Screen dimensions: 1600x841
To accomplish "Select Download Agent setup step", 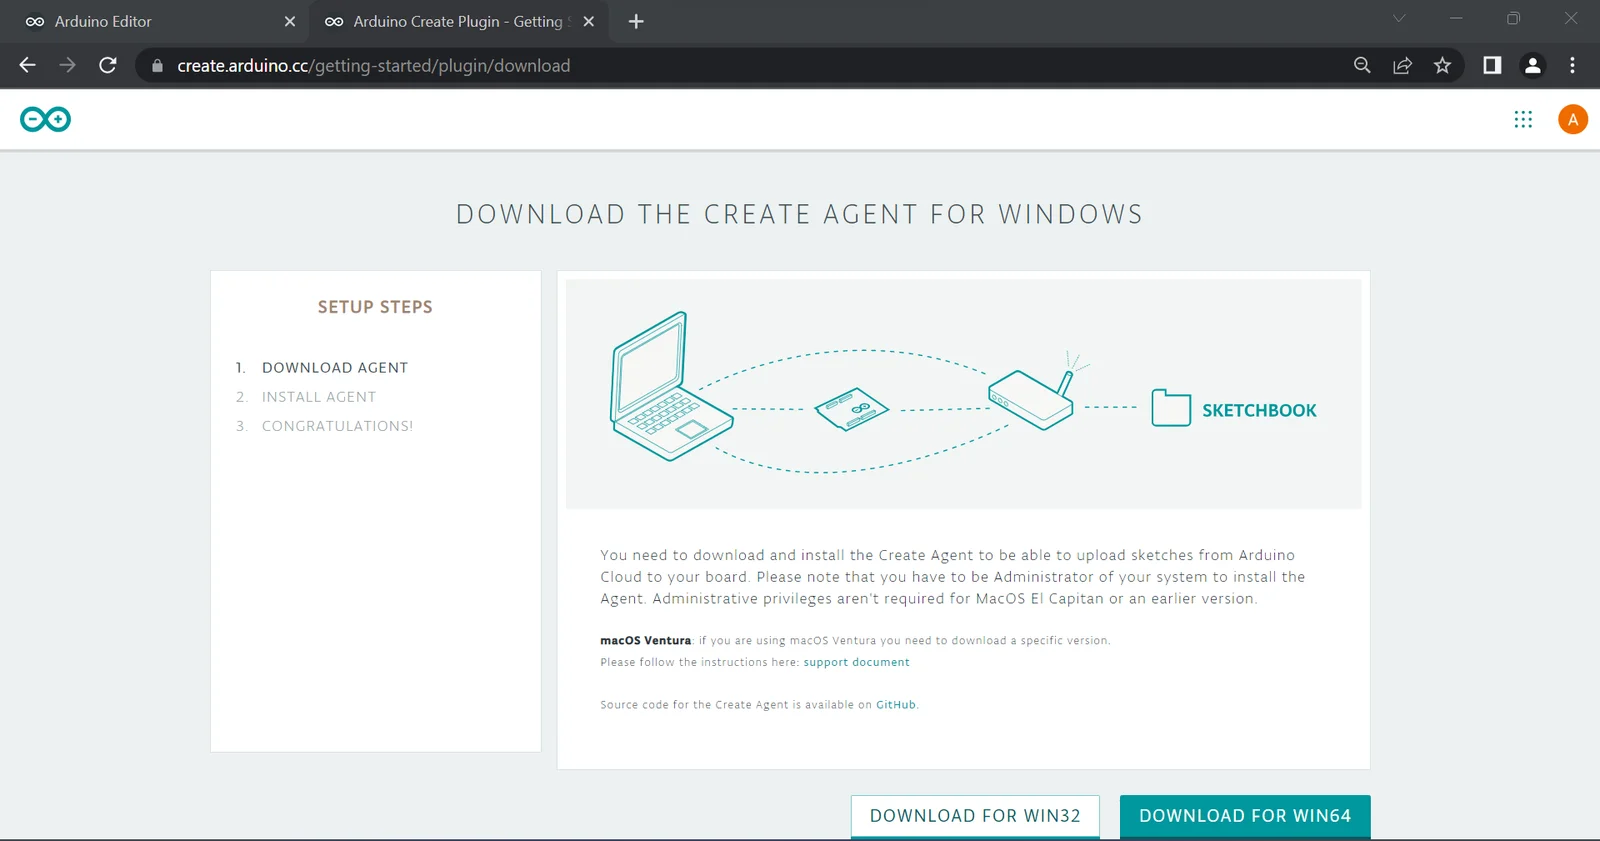I will coord(335,368).
